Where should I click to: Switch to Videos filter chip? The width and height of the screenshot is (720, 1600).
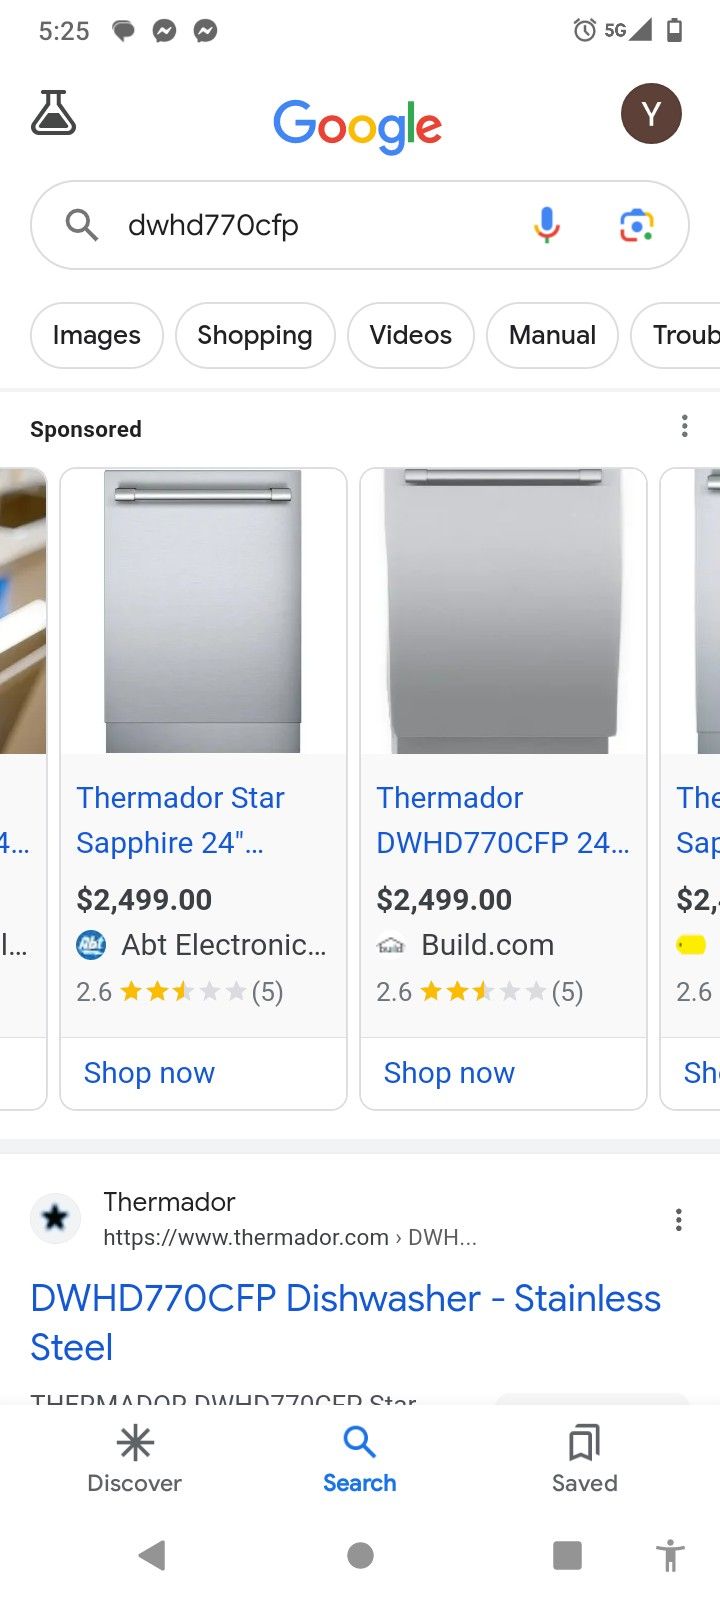[x=410, y=335]
